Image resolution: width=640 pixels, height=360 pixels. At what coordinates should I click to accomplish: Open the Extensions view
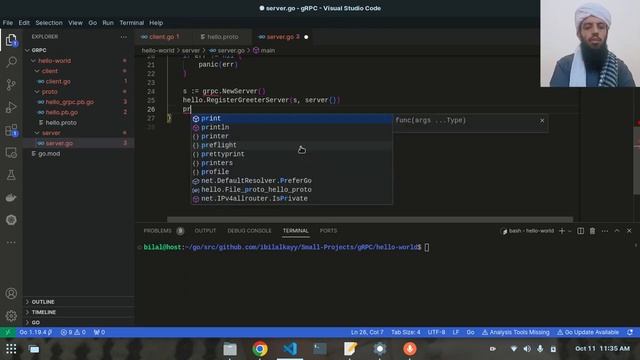pyautogui.click(x=11, y=131)
